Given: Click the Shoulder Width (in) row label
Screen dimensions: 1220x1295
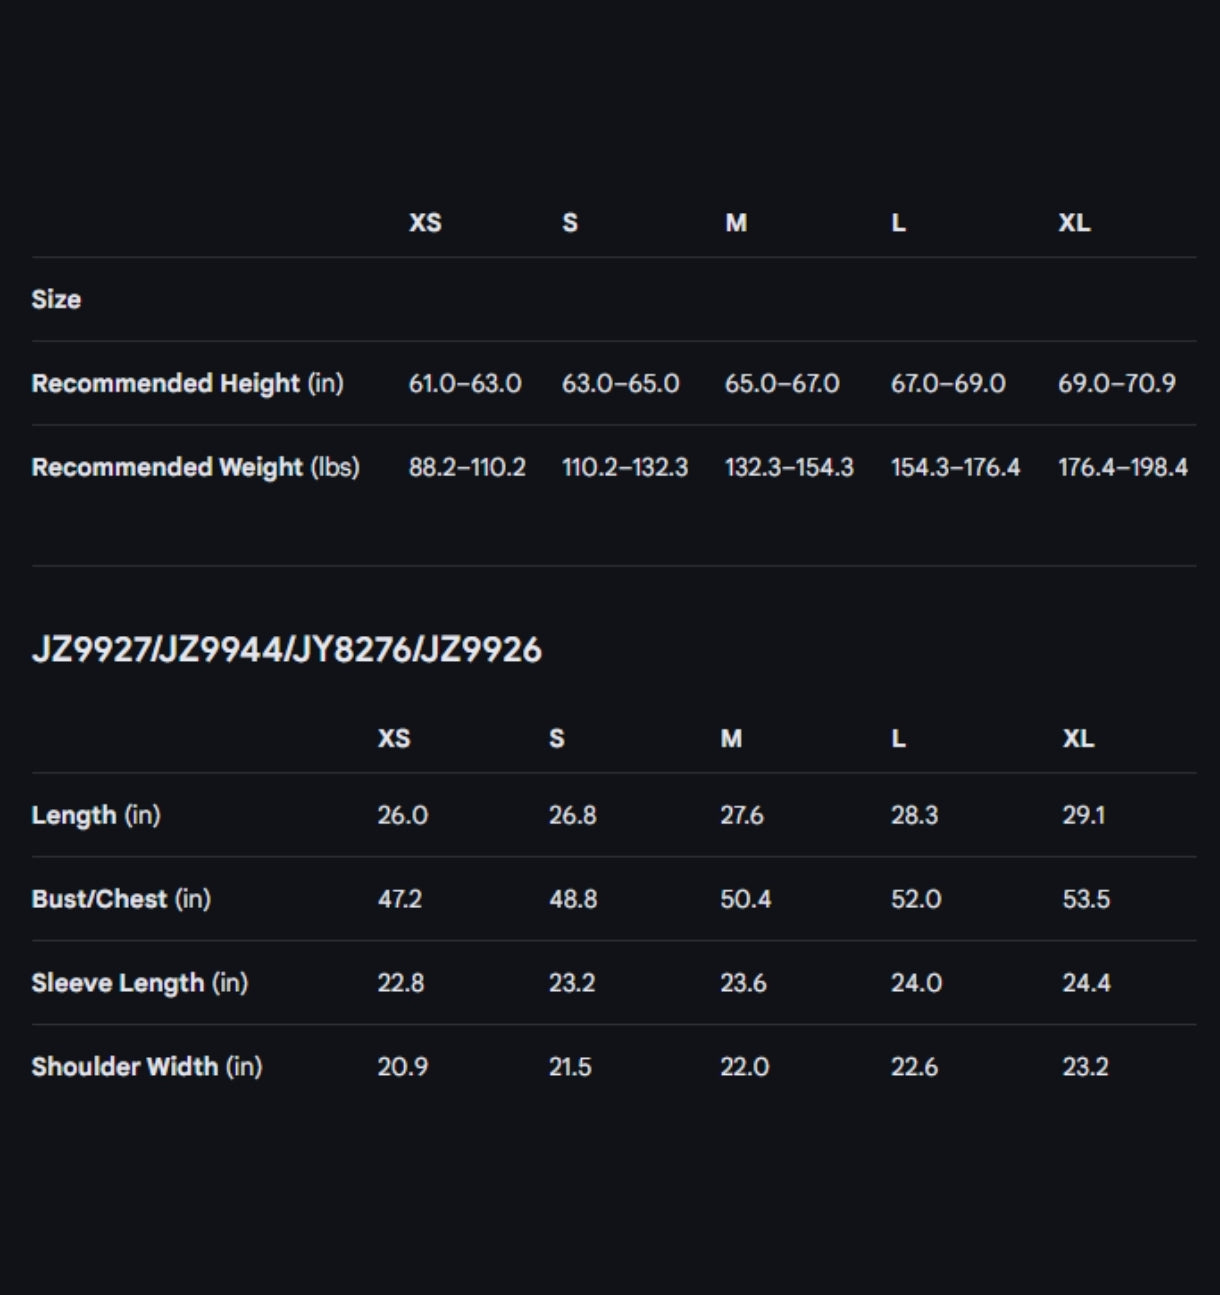Looking at the screenshot, I should tap(146, 1068).
